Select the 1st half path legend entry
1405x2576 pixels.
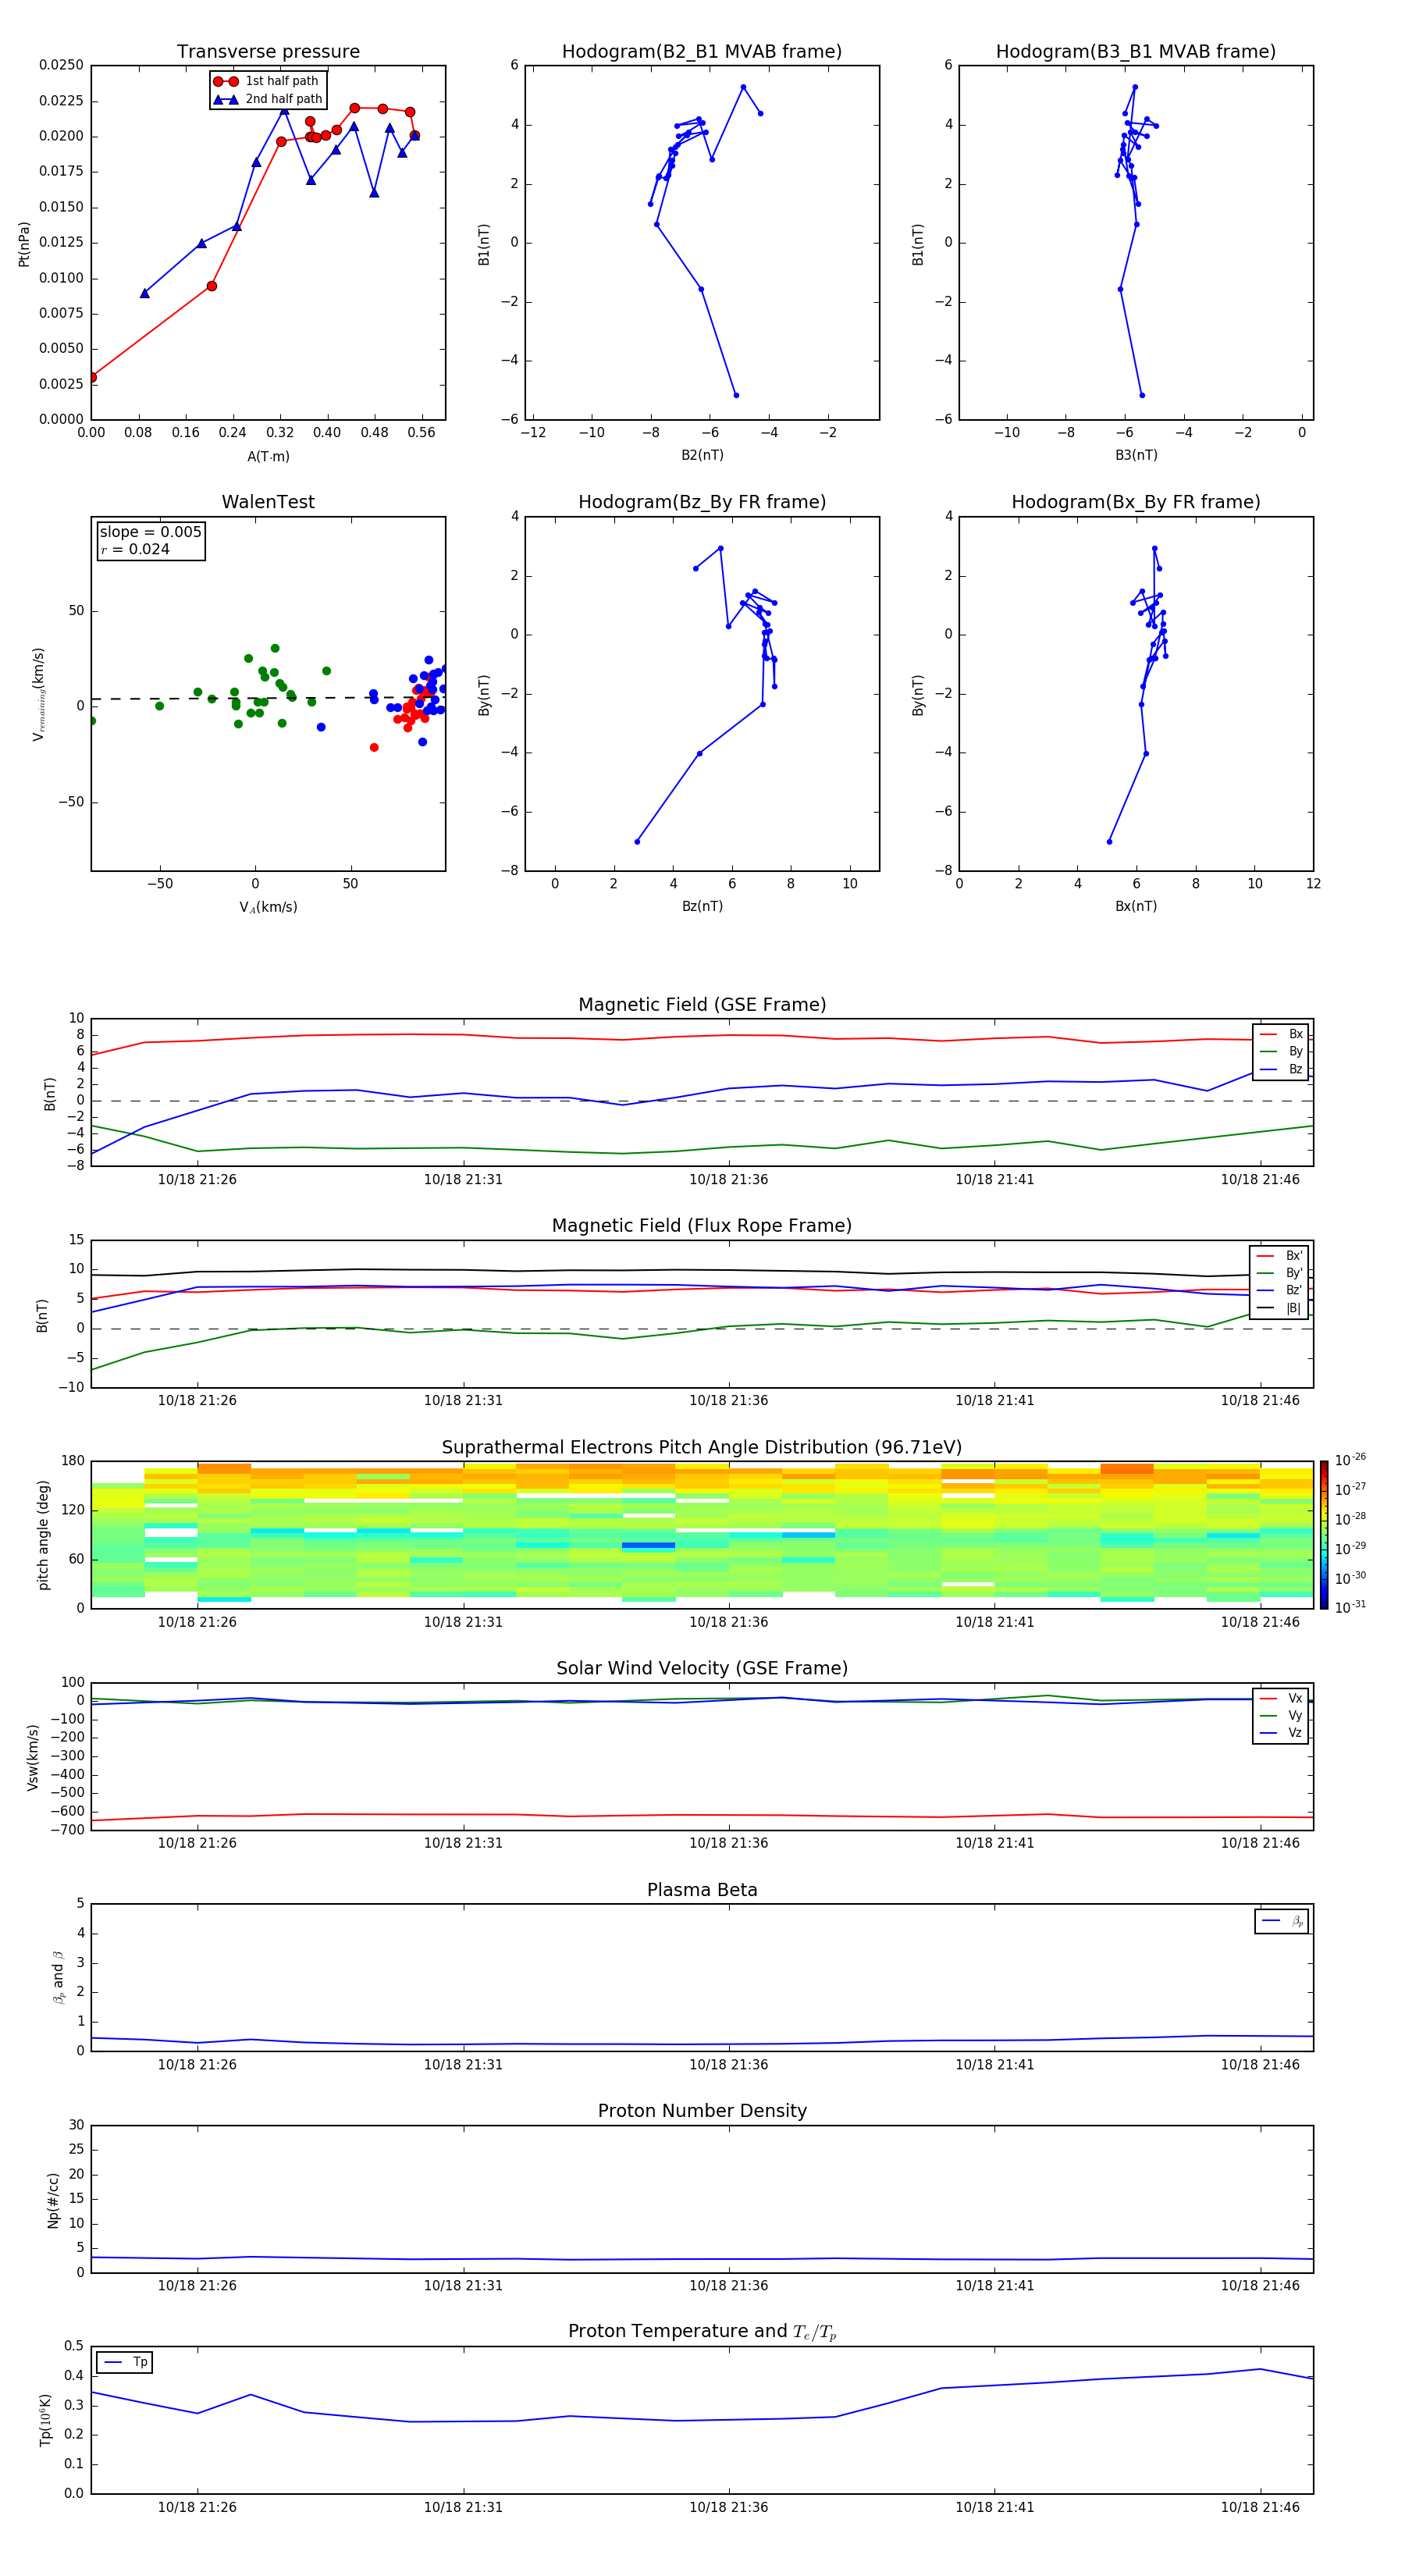coord(267,81)
